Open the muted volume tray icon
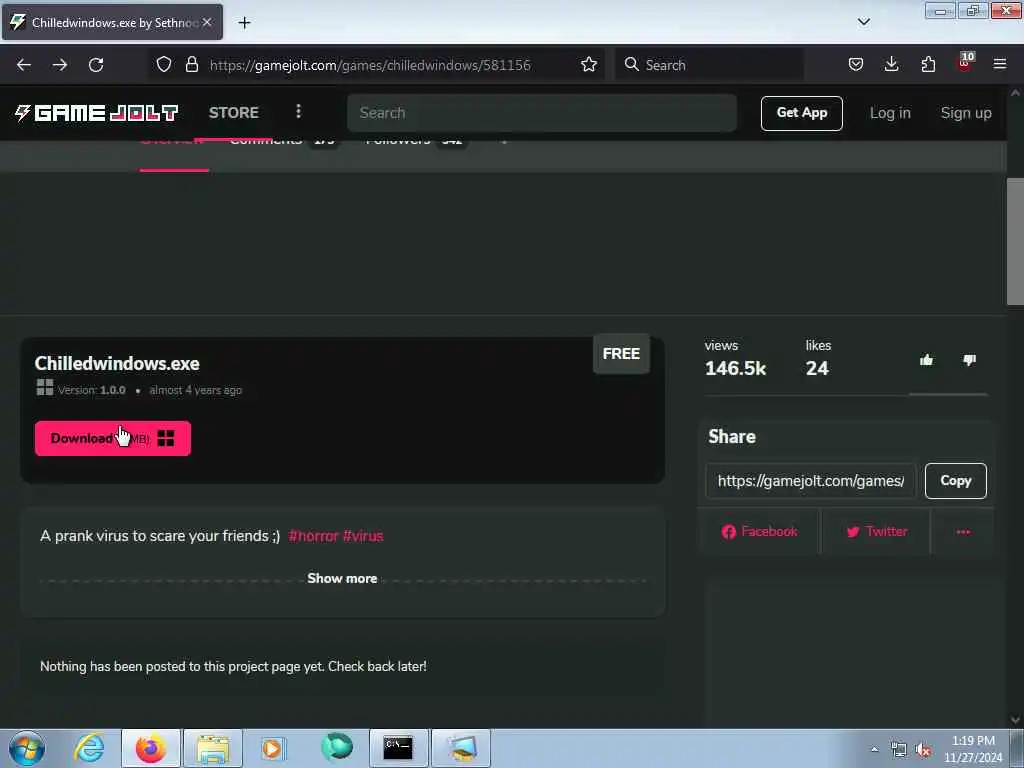Image resolution: width=1024 pixels, height=768 pixels. point(923,749)
